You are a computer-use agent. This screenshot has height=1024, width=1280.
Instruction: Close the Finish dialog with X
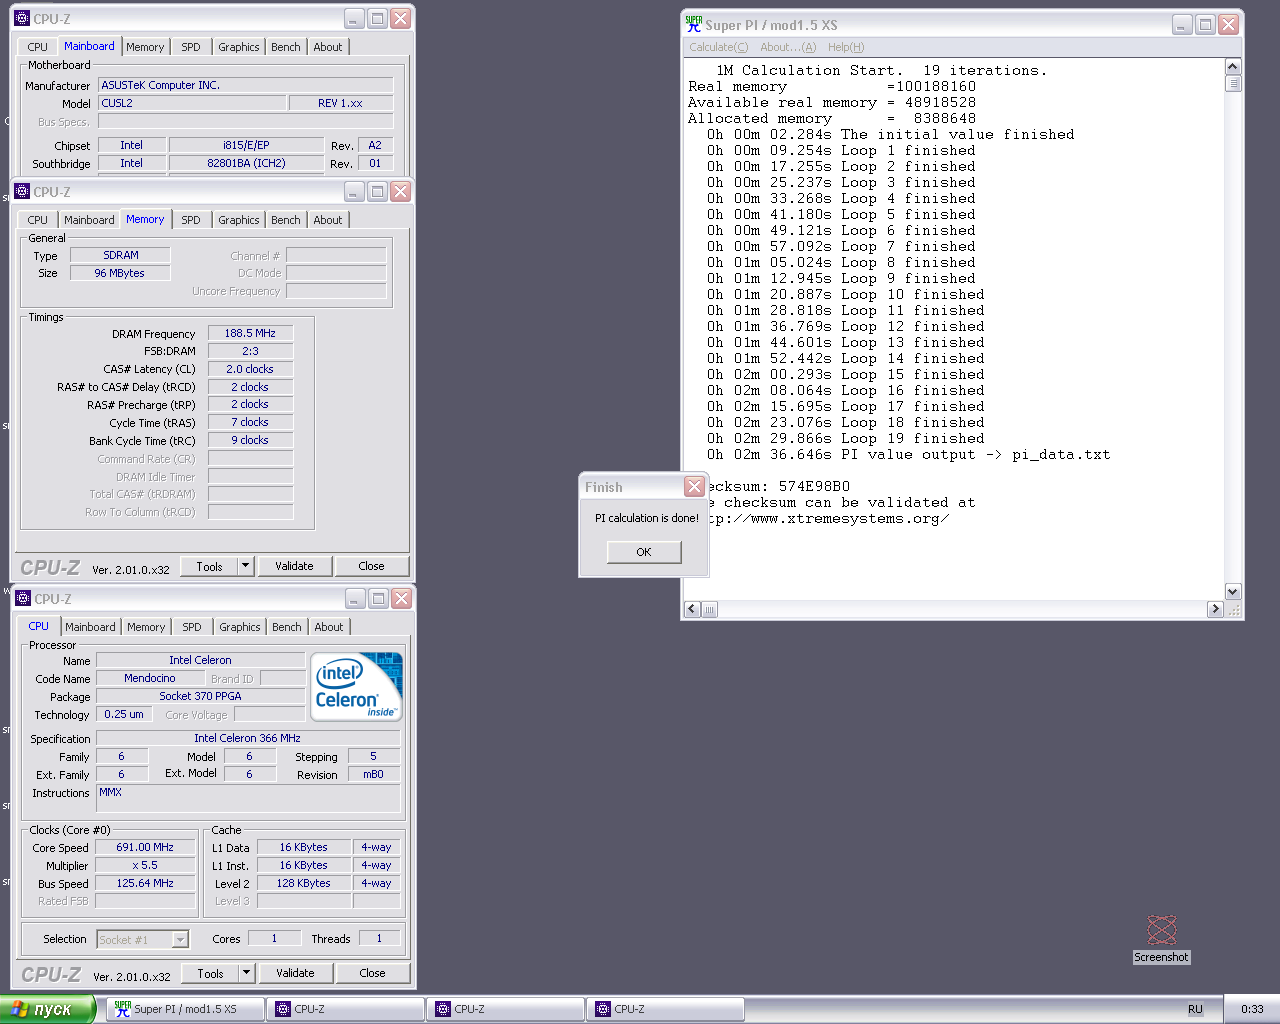coord(695,486)
